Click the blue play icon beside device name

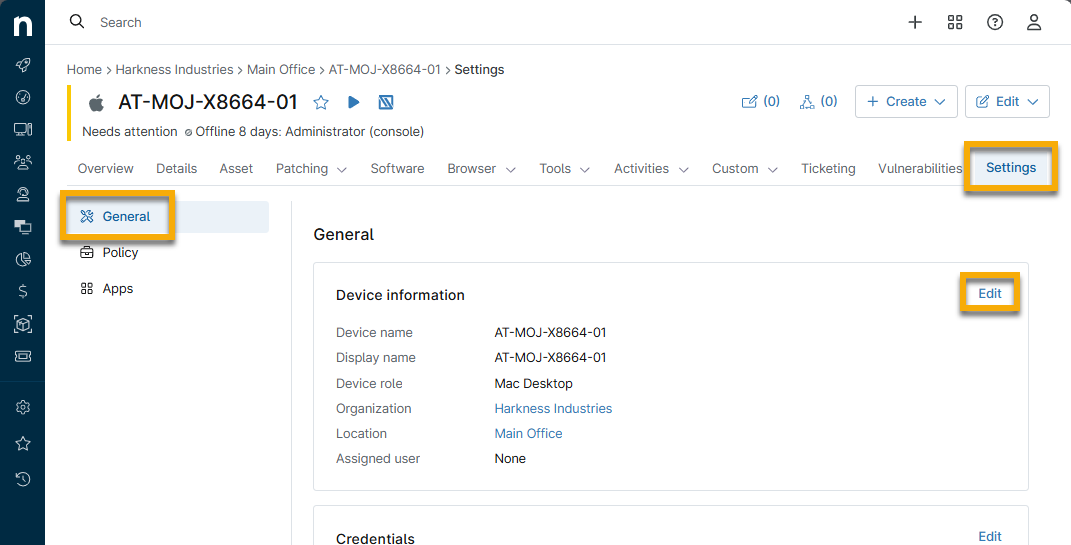coord(353,102)
